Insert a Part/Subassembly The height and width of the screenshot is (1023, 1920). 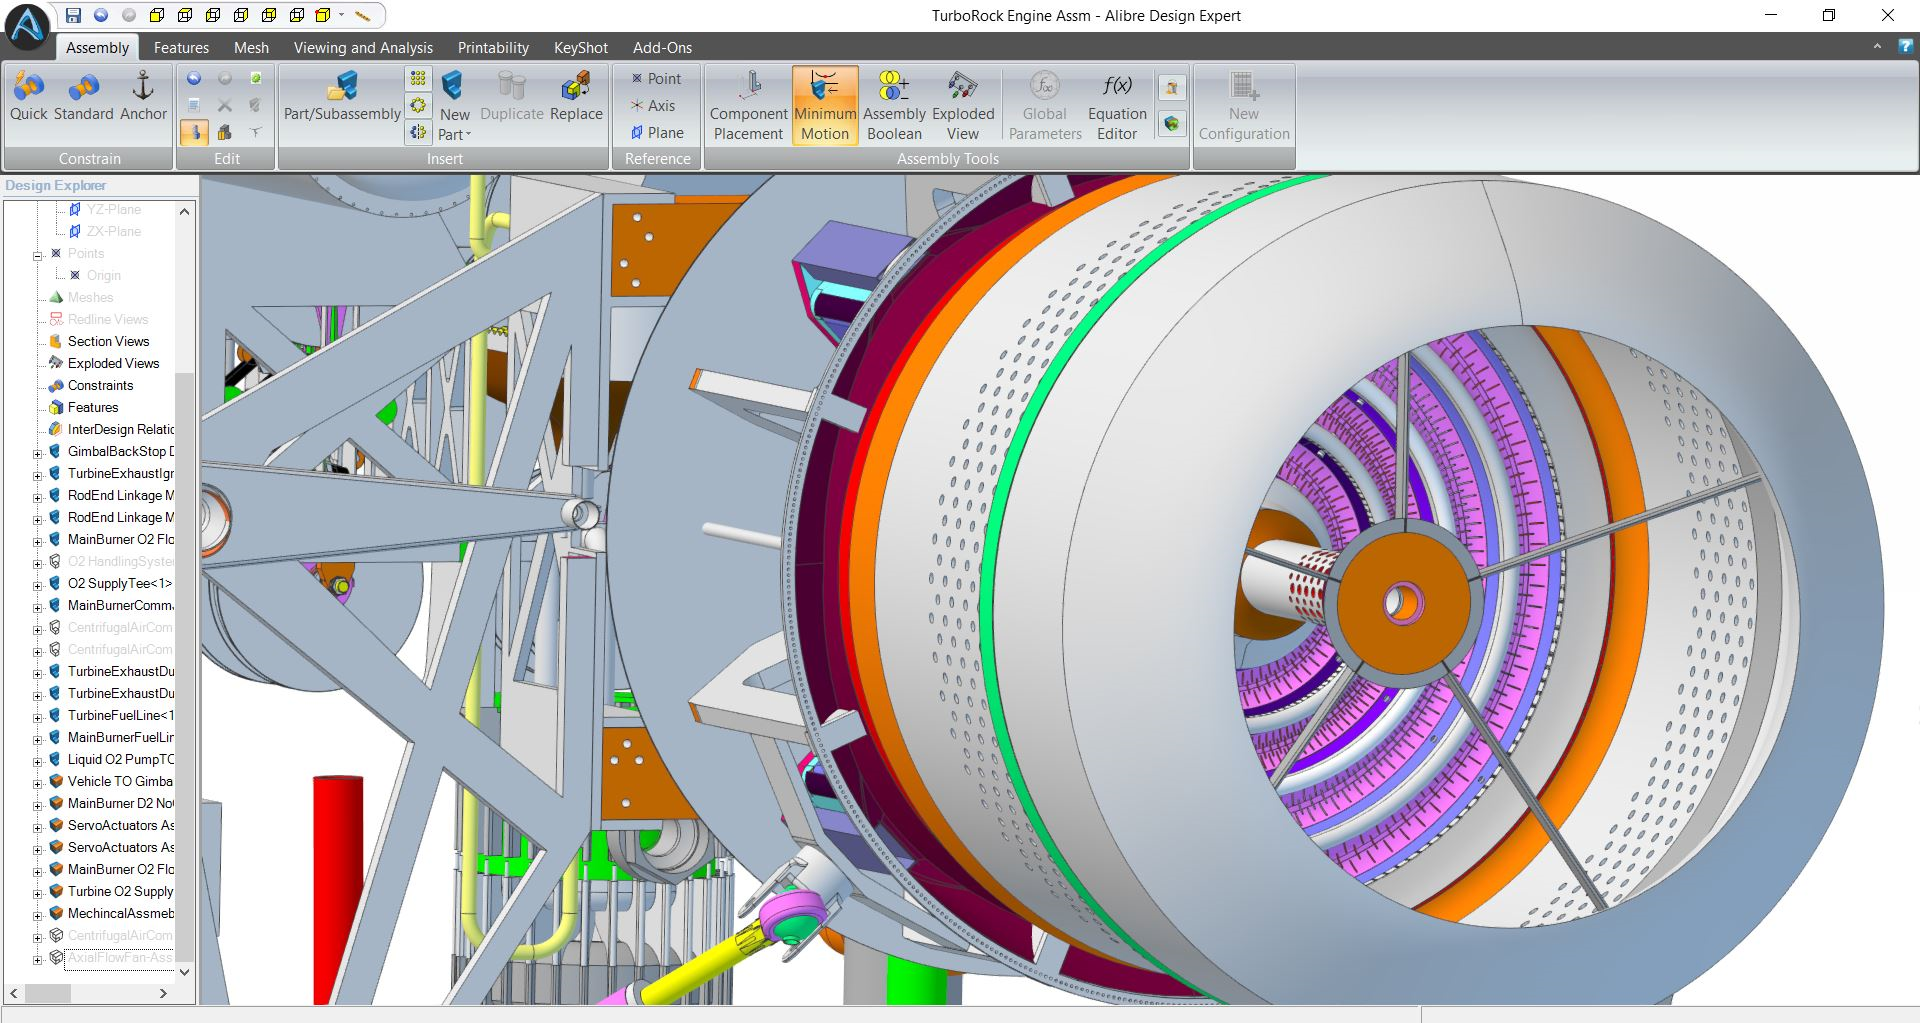point(342,97)
